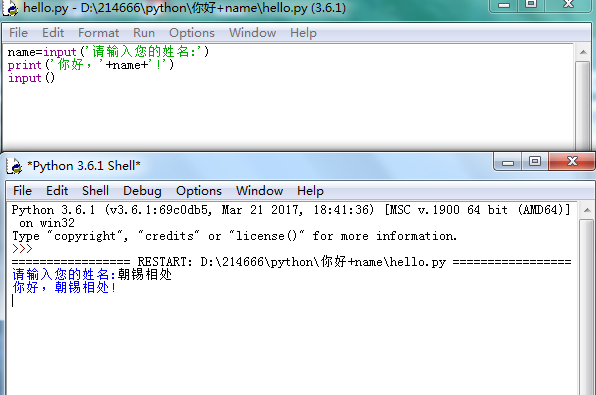Click the shell scrollbar up arrow
The width and height of the screenshot is (596, 395).
click(587, 210)
